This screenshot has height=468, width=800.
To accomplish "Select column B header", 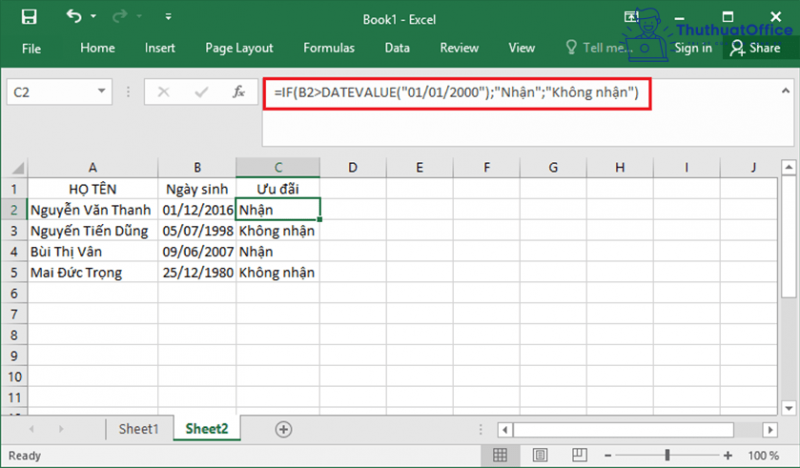I will 197,167.
